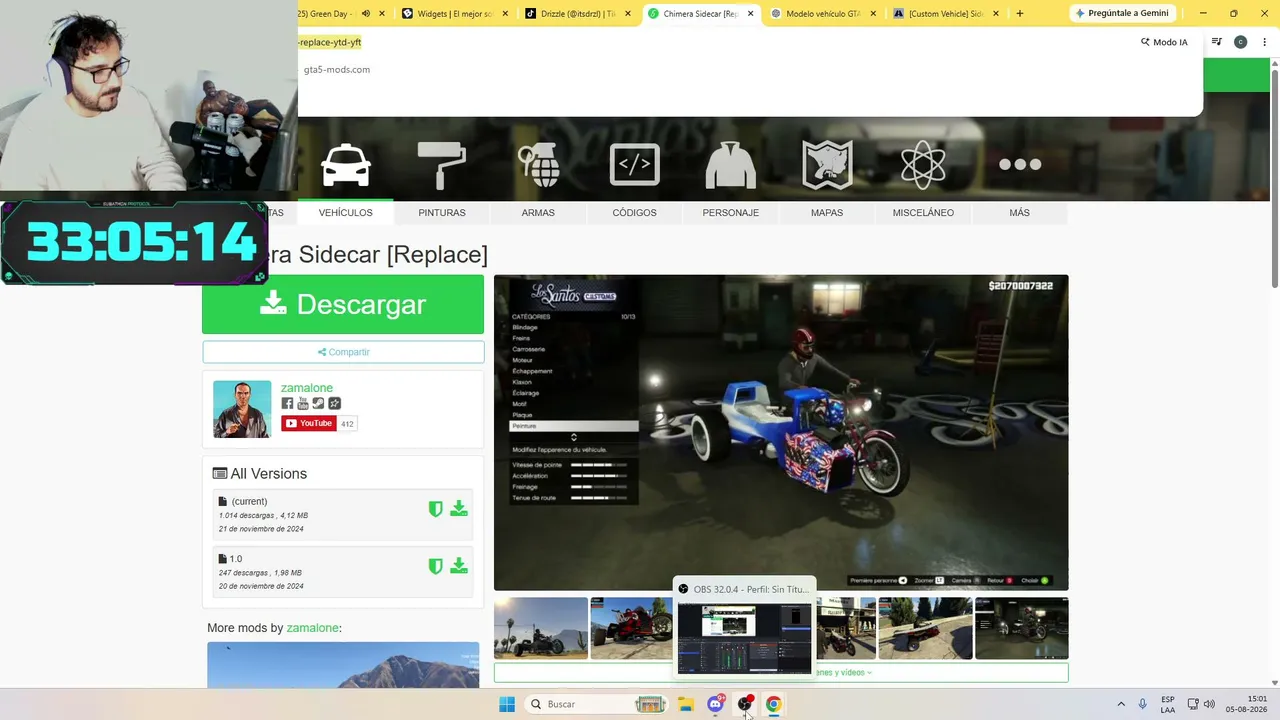Close the Chimera Sidecar tab
This screenshot has height=720, width=1280.
coord(751,14)
